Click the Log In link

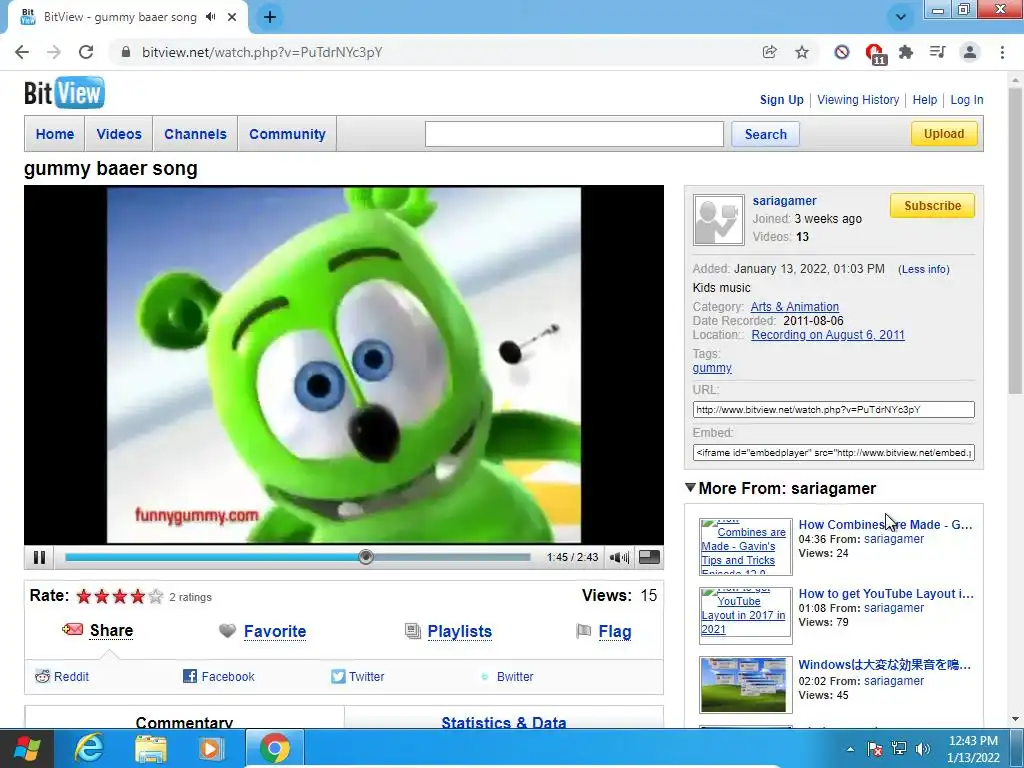pyautogui.click(x=967, y=100)
